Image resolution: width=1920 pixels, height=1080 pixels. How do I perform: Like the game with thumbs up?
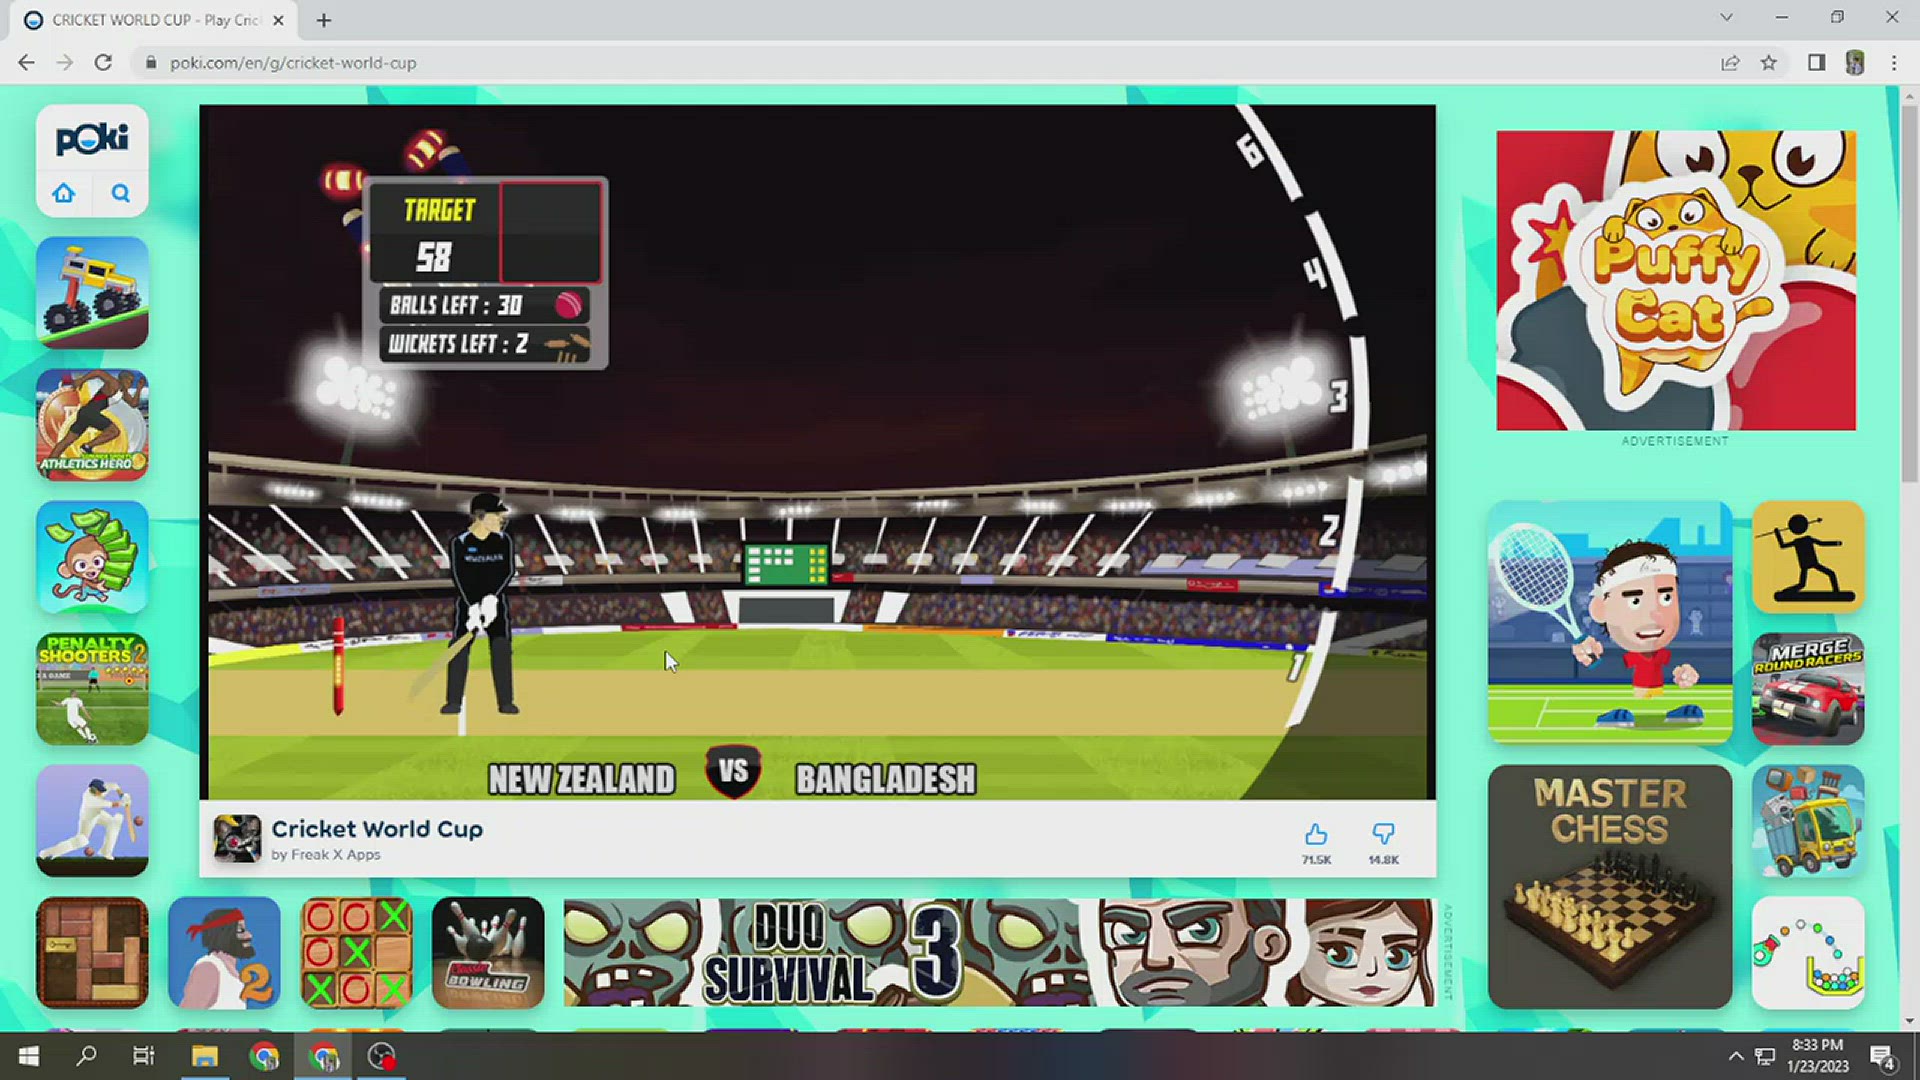click(x=1316, y=835)
